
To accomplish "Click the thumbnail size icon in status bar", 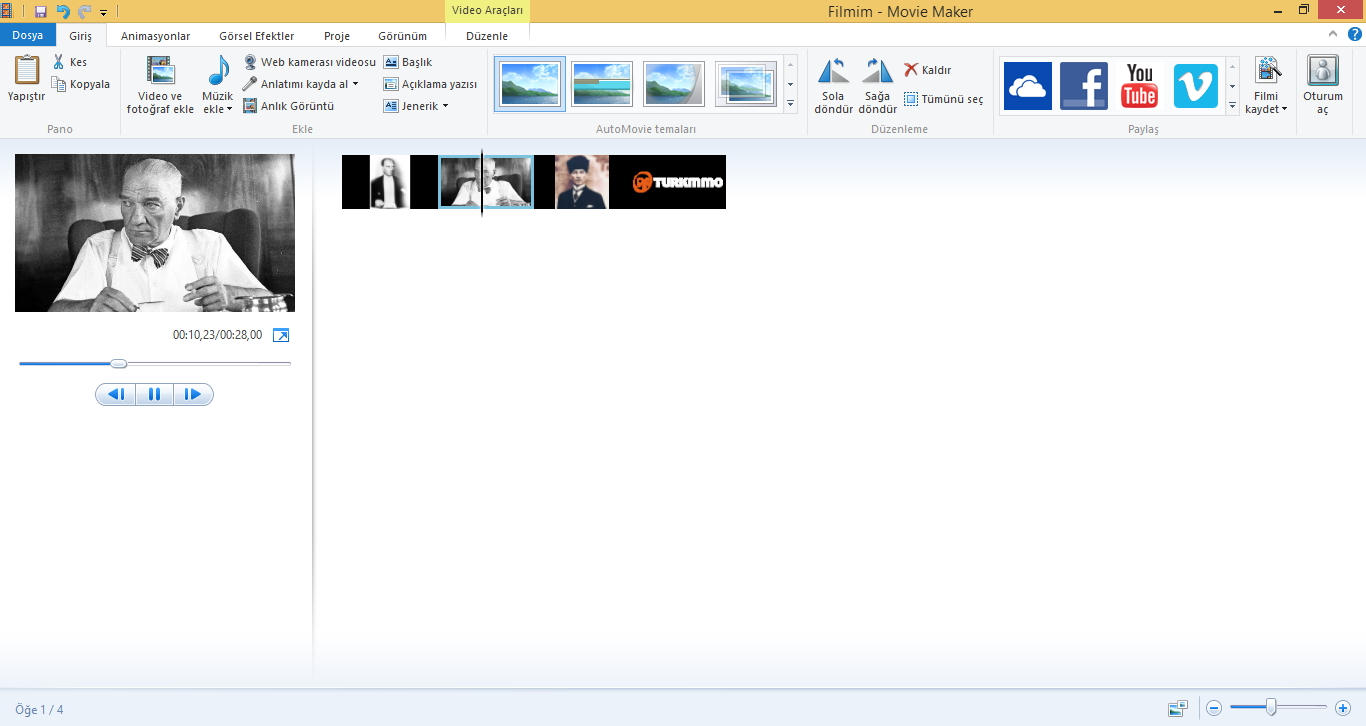I will pyautogui.click(x=1178, y=708).
